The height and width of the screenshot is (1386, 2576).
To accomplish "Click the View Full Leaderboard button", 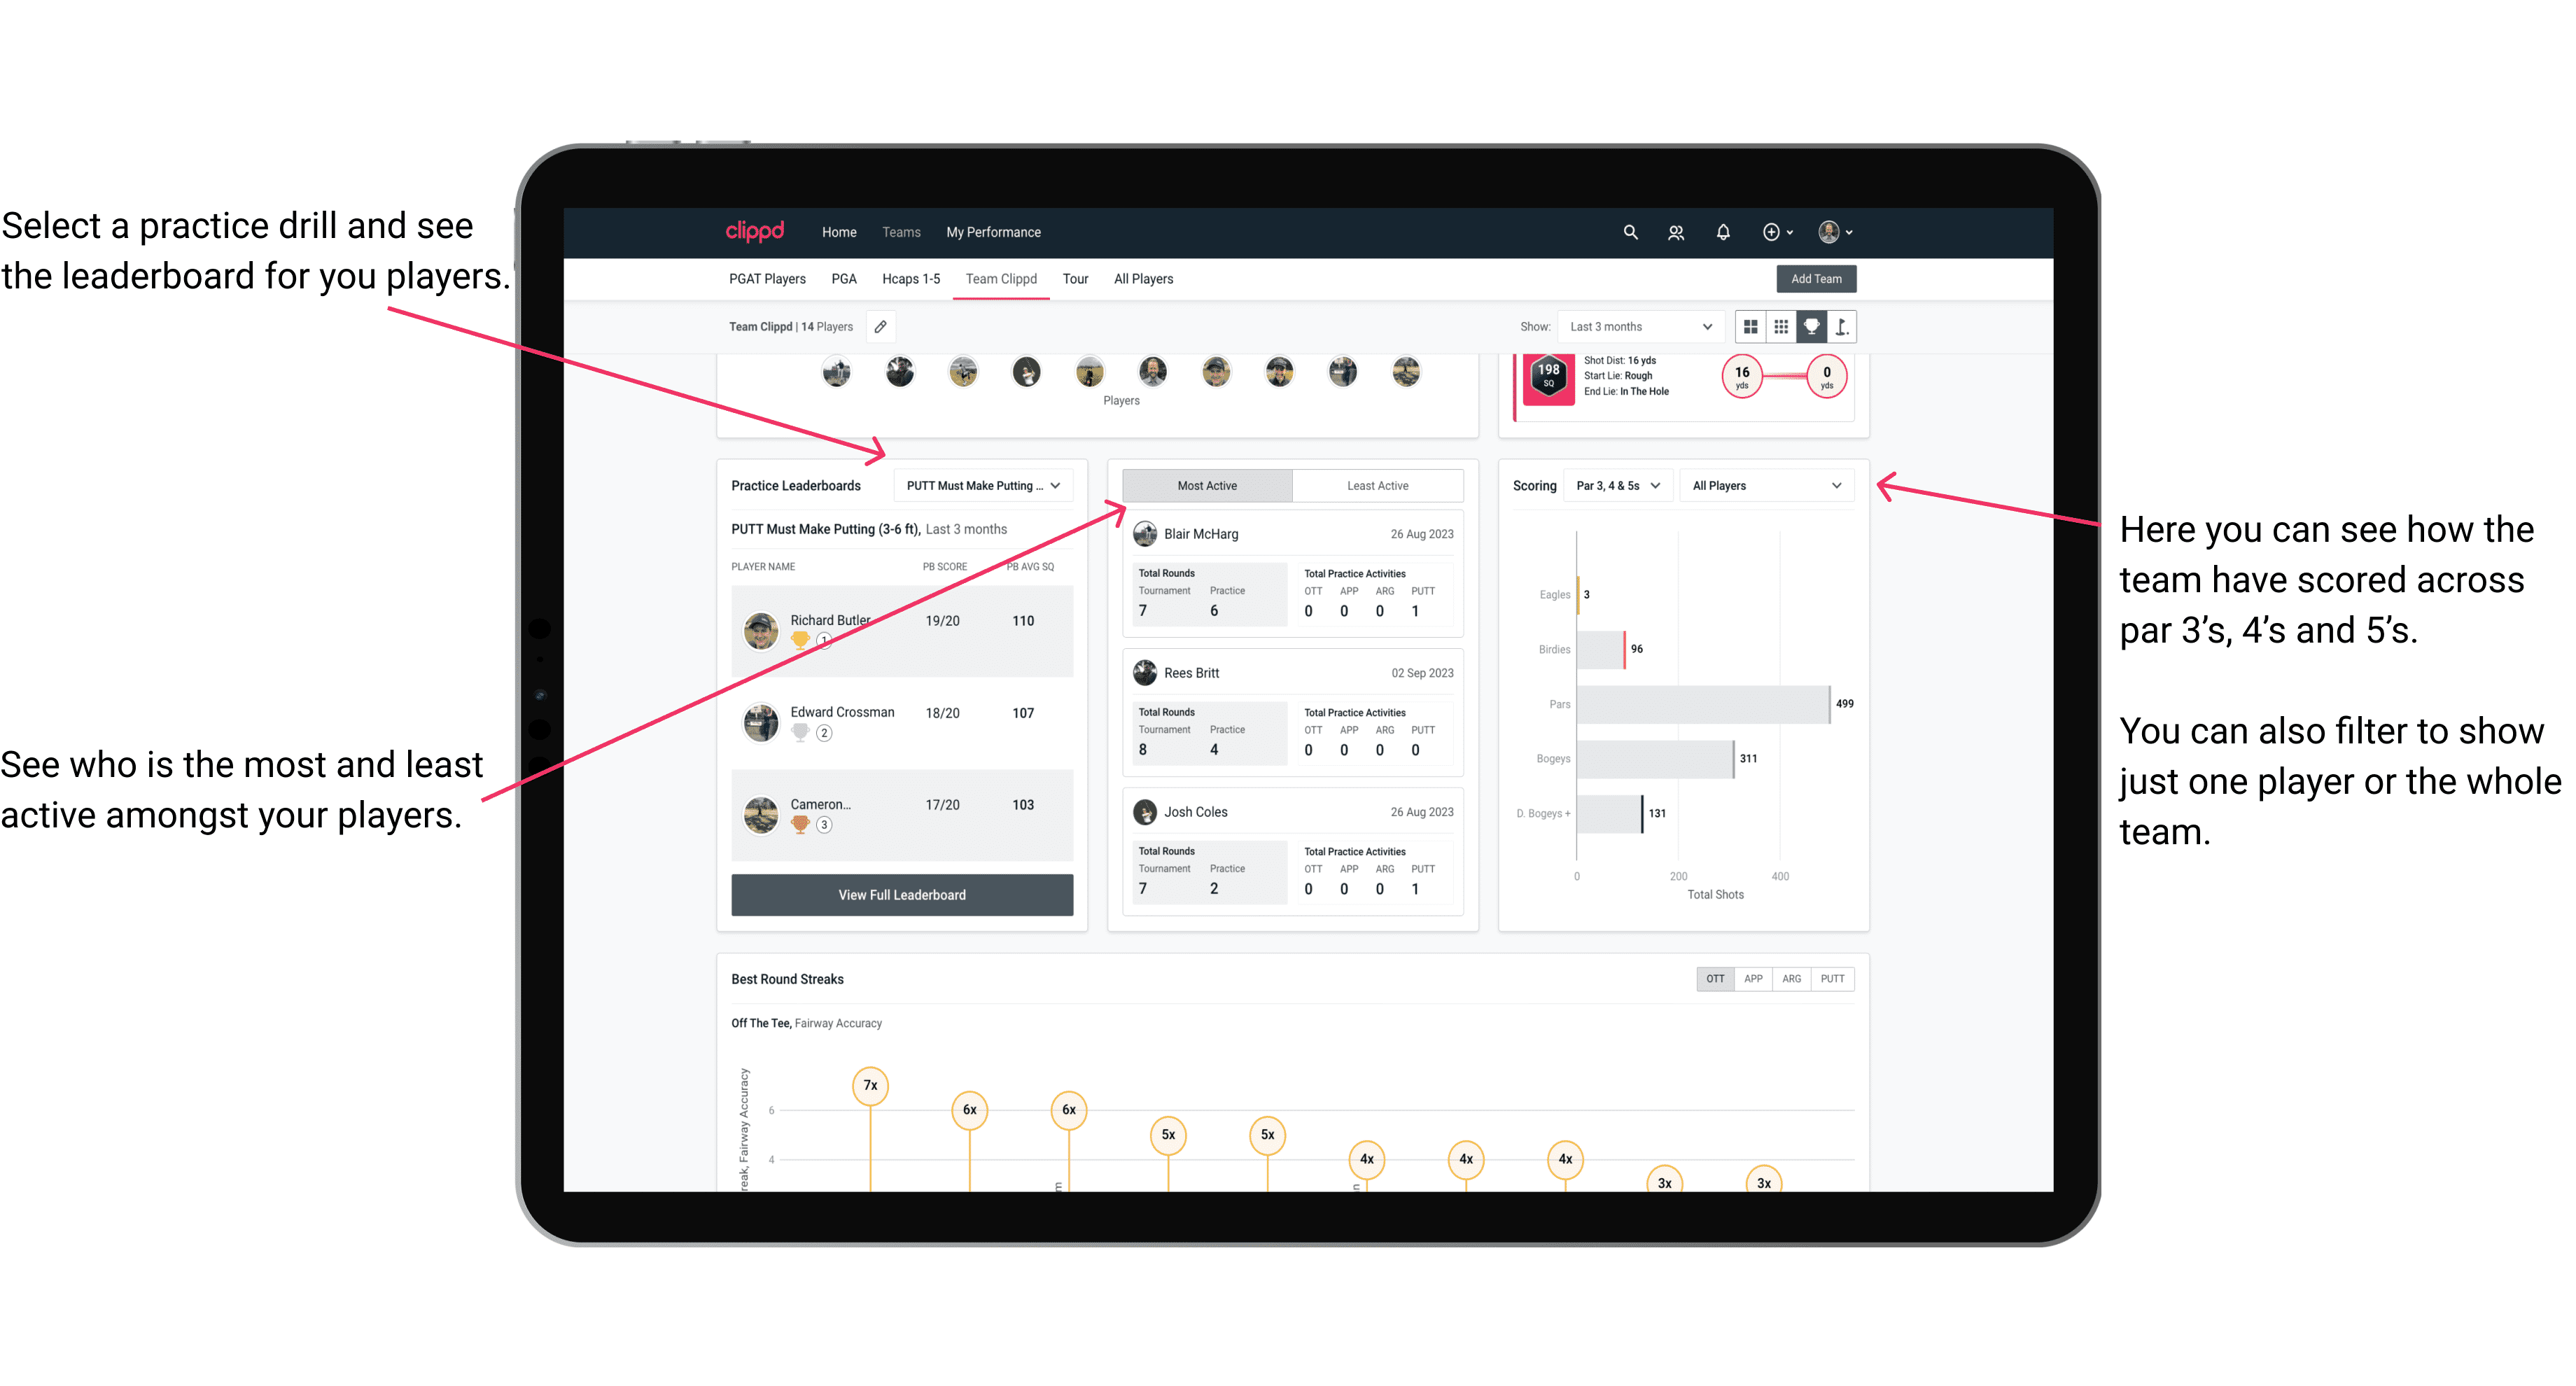I will click(902, 895).
